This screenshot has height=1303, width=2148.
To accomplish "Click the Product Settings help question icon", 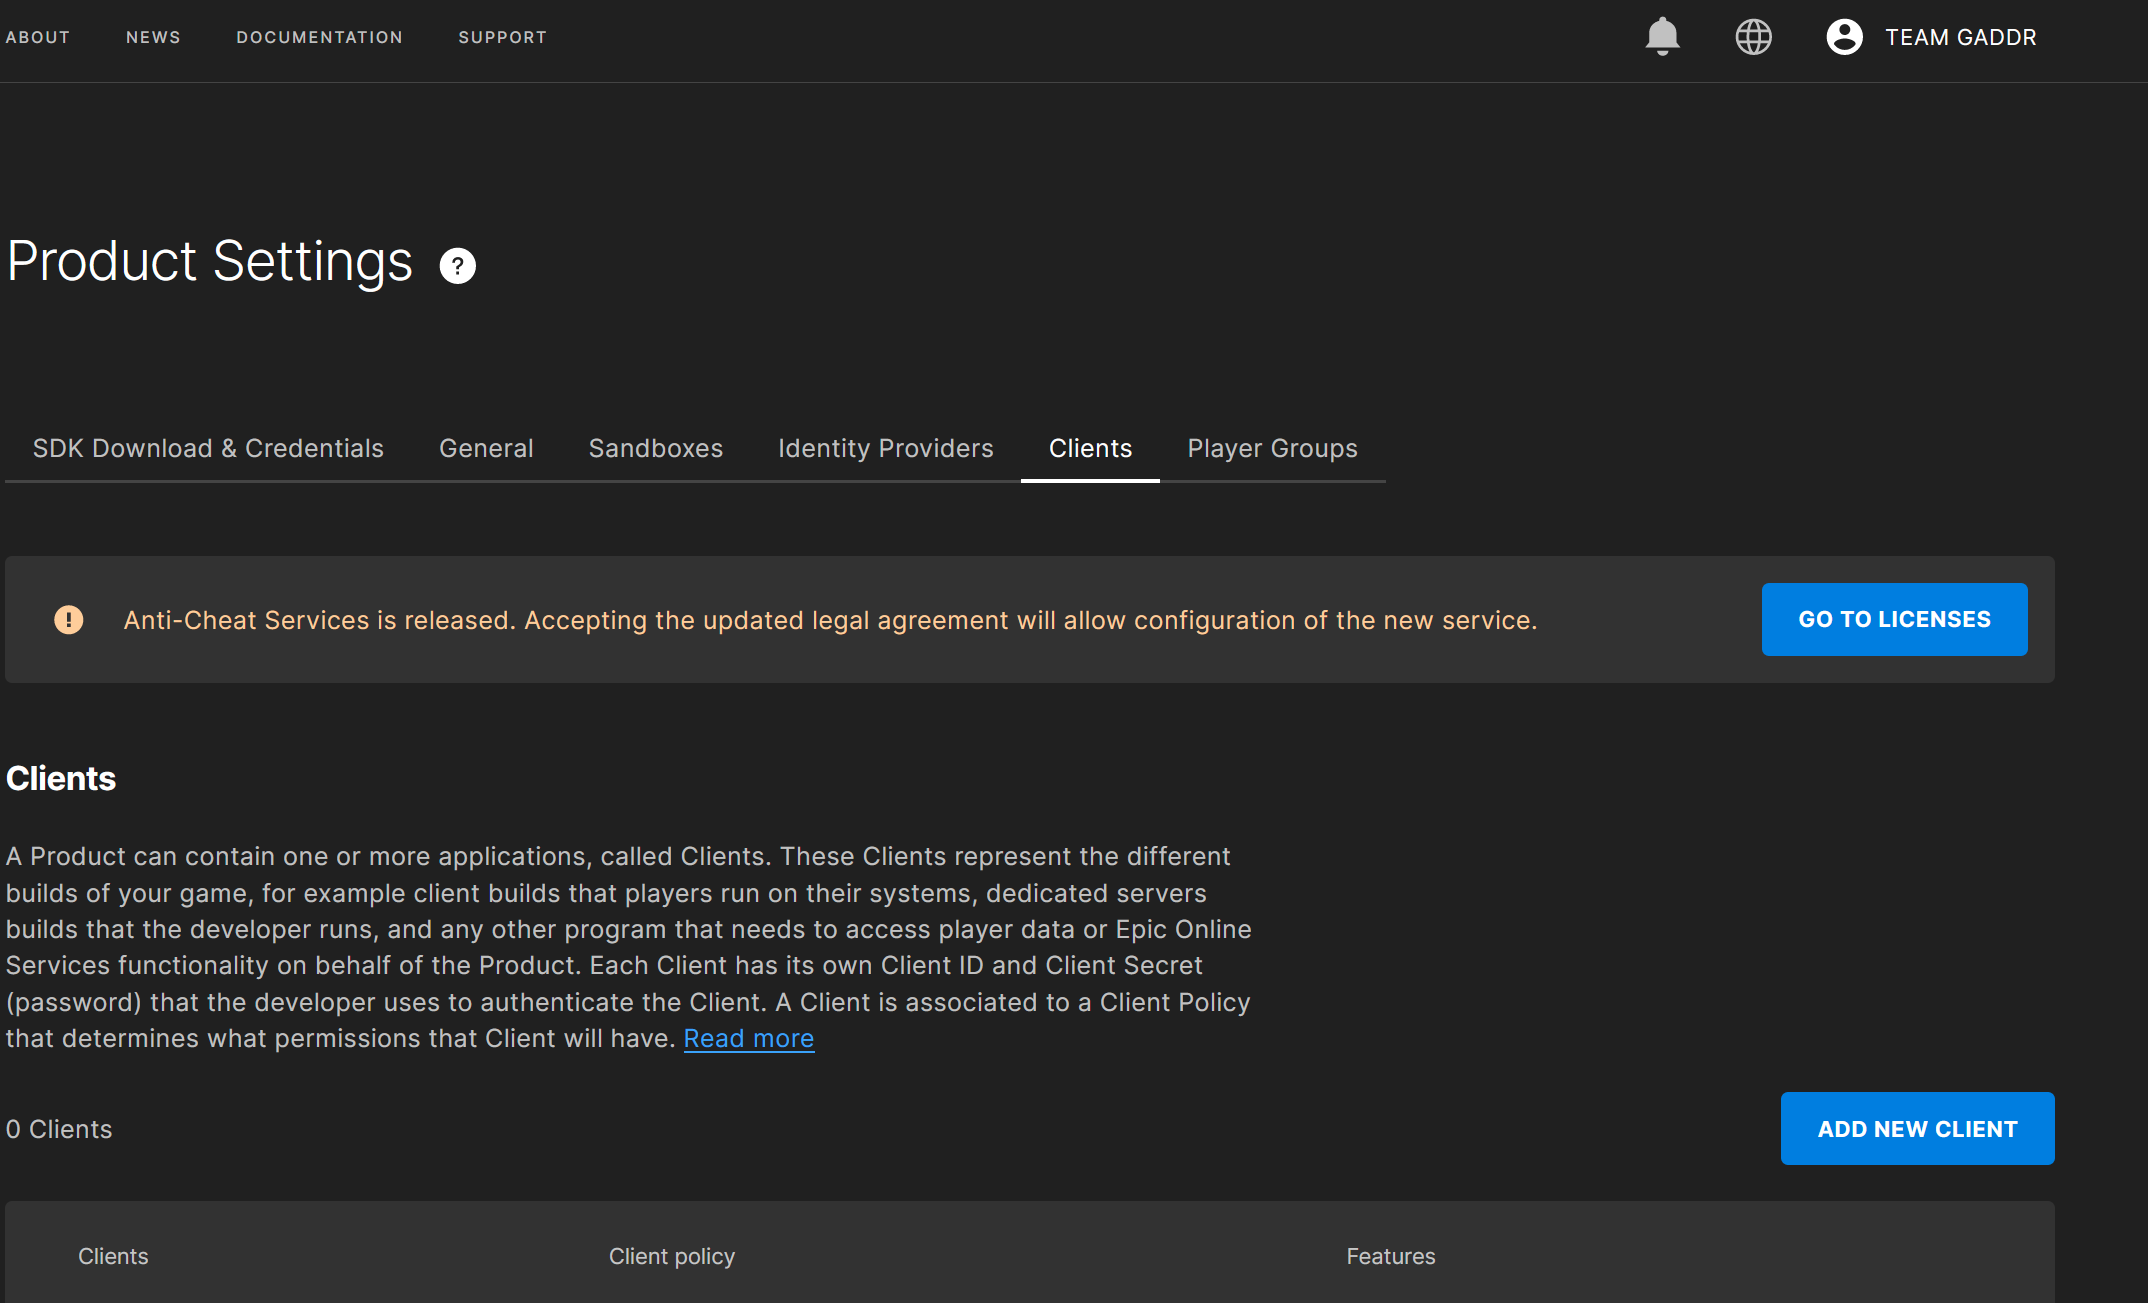I will click(x=458, y=266).
